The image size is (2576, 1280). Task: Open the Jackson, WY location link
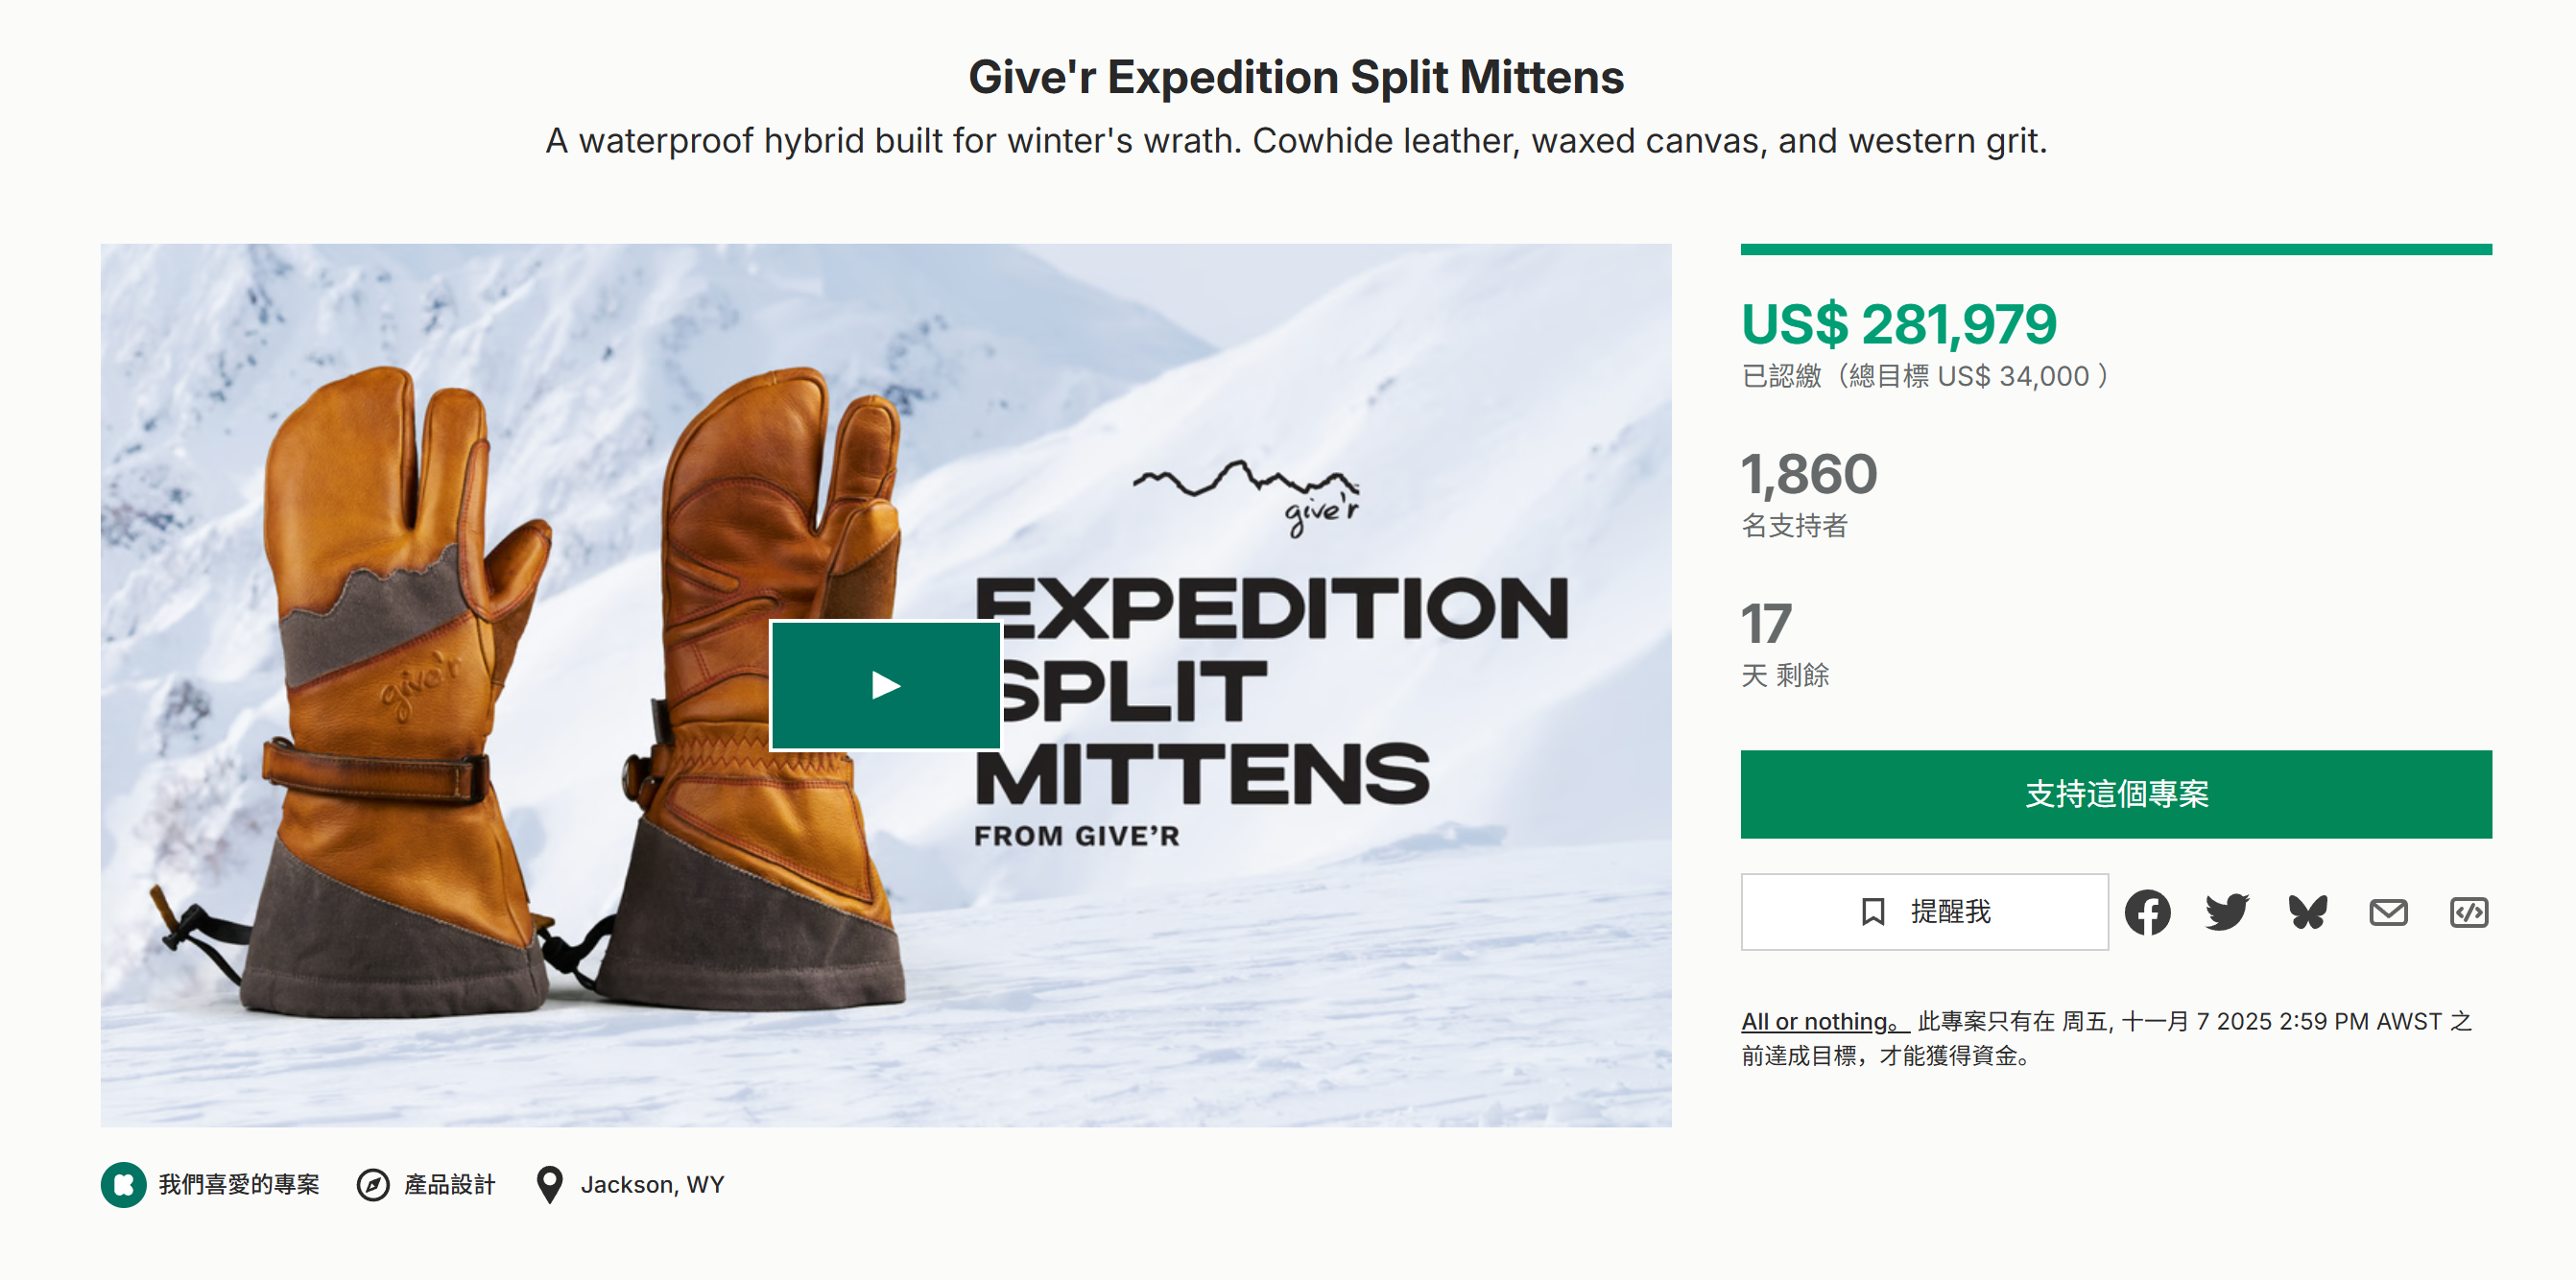[652, 1185]
